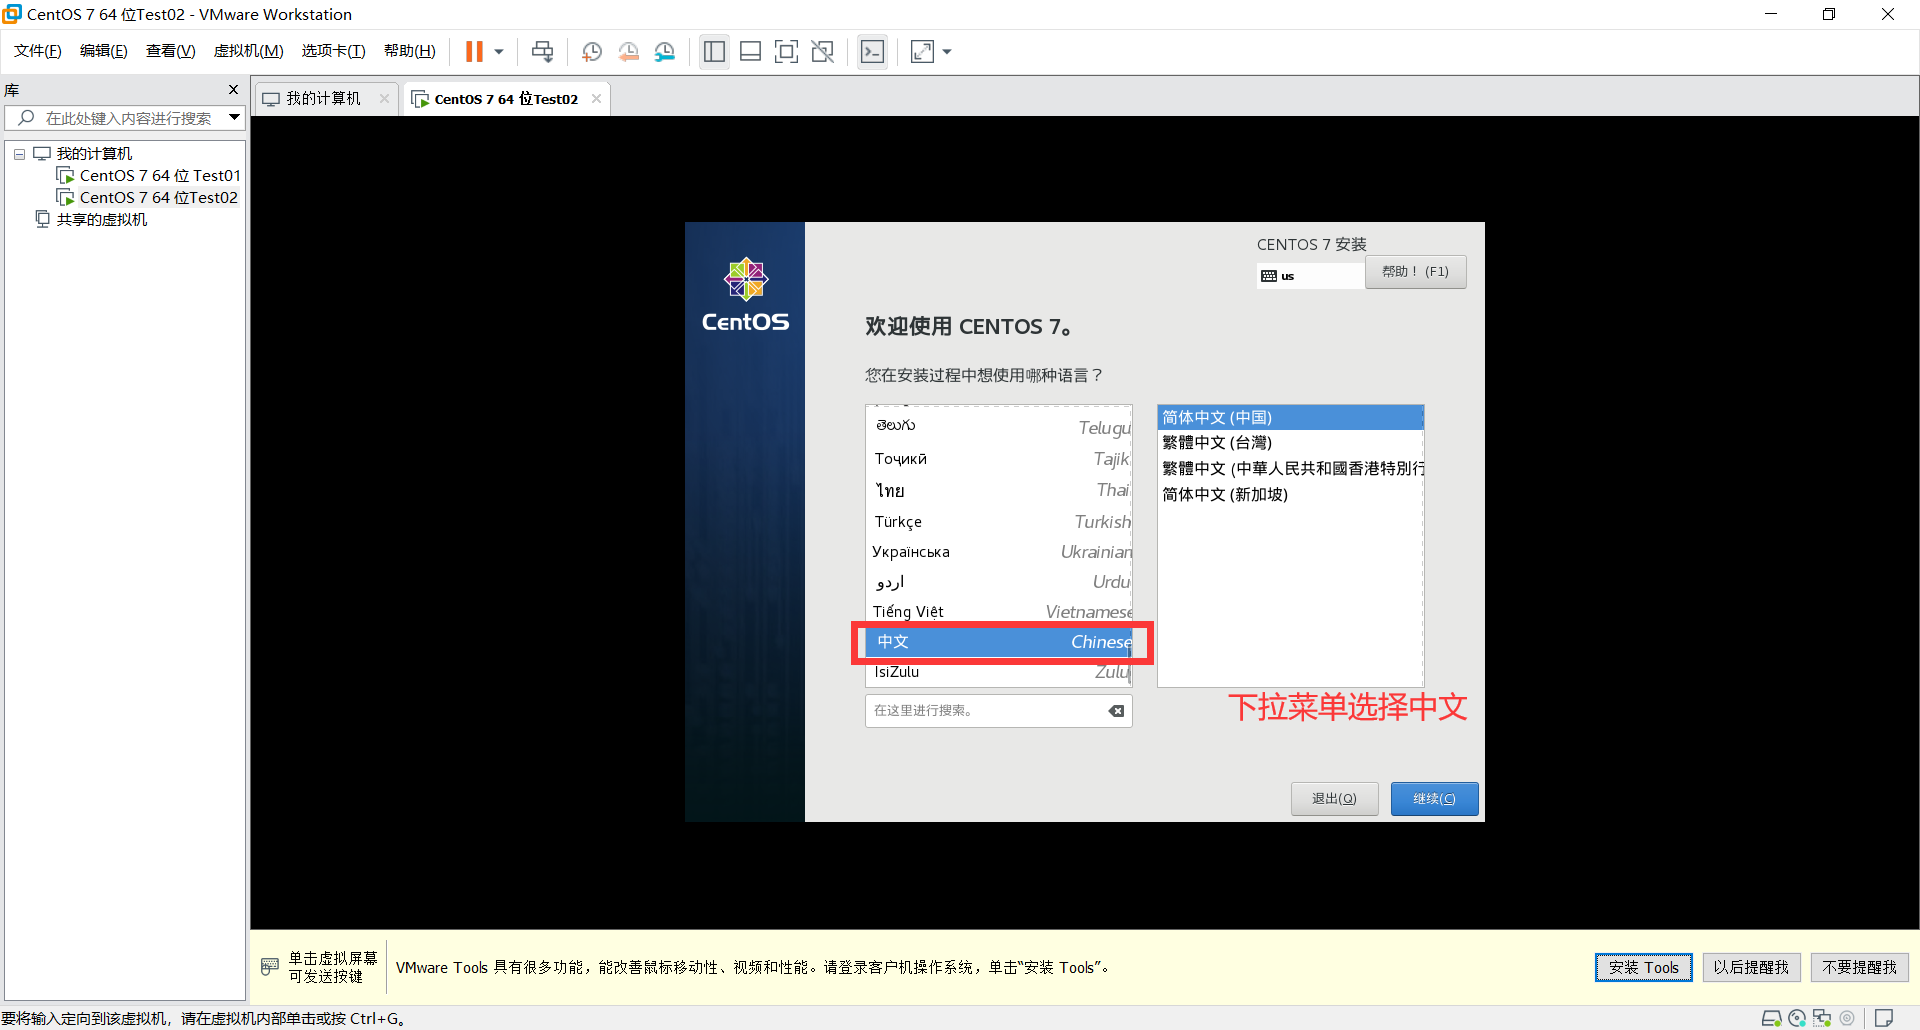Screen dimensions: 1920x1030
Task: Revert the virtual machine to its snapshot
Action: click(629, 52)
